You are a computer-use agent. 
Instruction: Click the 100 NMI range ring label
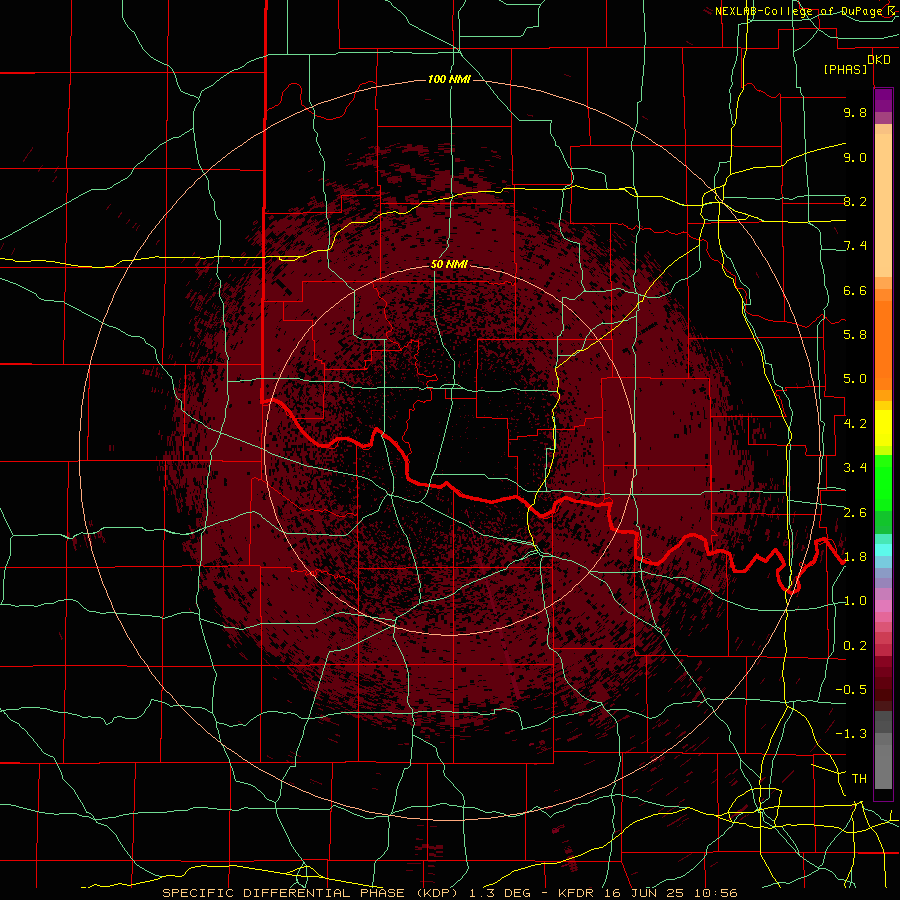point(449,79)
